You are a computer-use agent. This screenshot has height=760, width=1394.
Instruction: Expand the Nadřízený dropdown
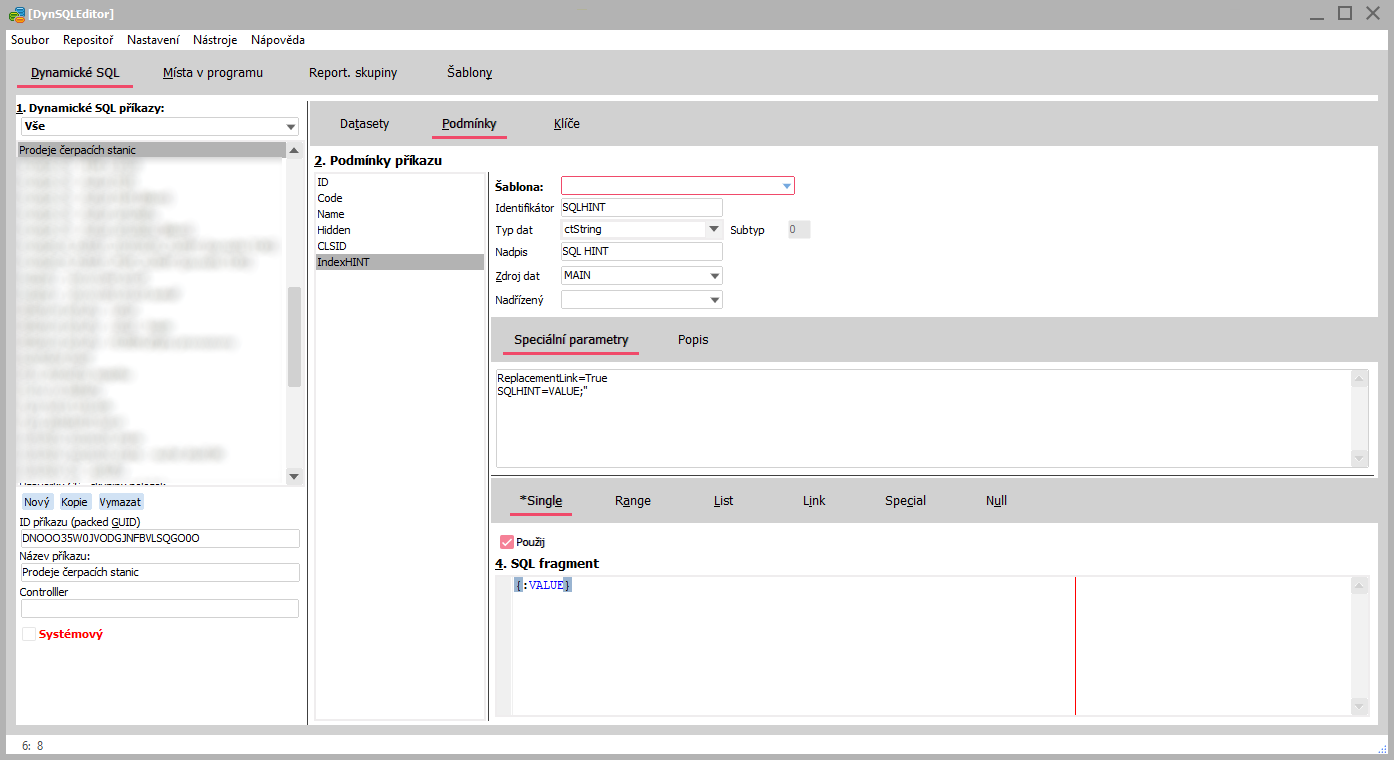tap(714, 300)
